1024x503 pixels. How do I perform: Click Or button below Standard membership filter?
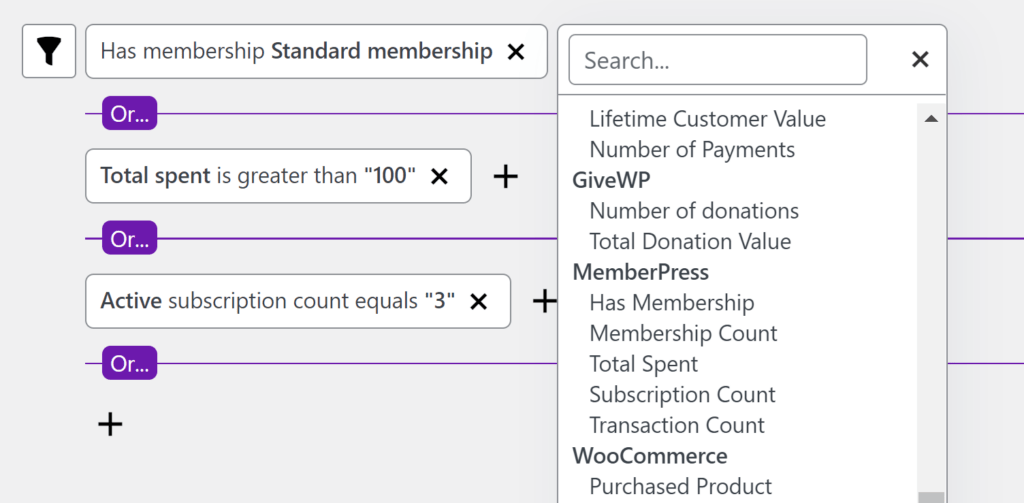(129, 113)
